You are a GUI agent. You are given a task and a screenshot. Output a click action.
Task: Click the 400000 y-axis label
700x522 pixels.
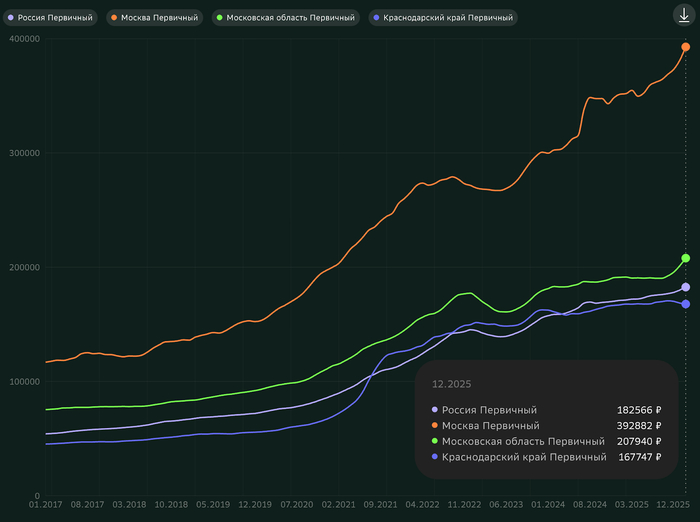tap(21, 39)
